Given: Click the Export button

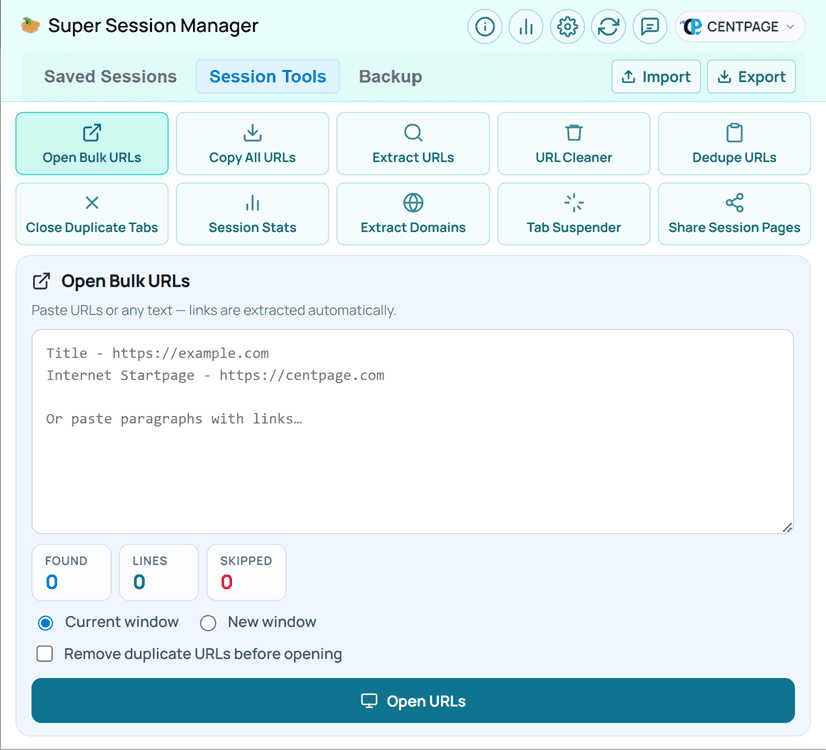Looking at the screenshot, I should (x=751, y=76).
